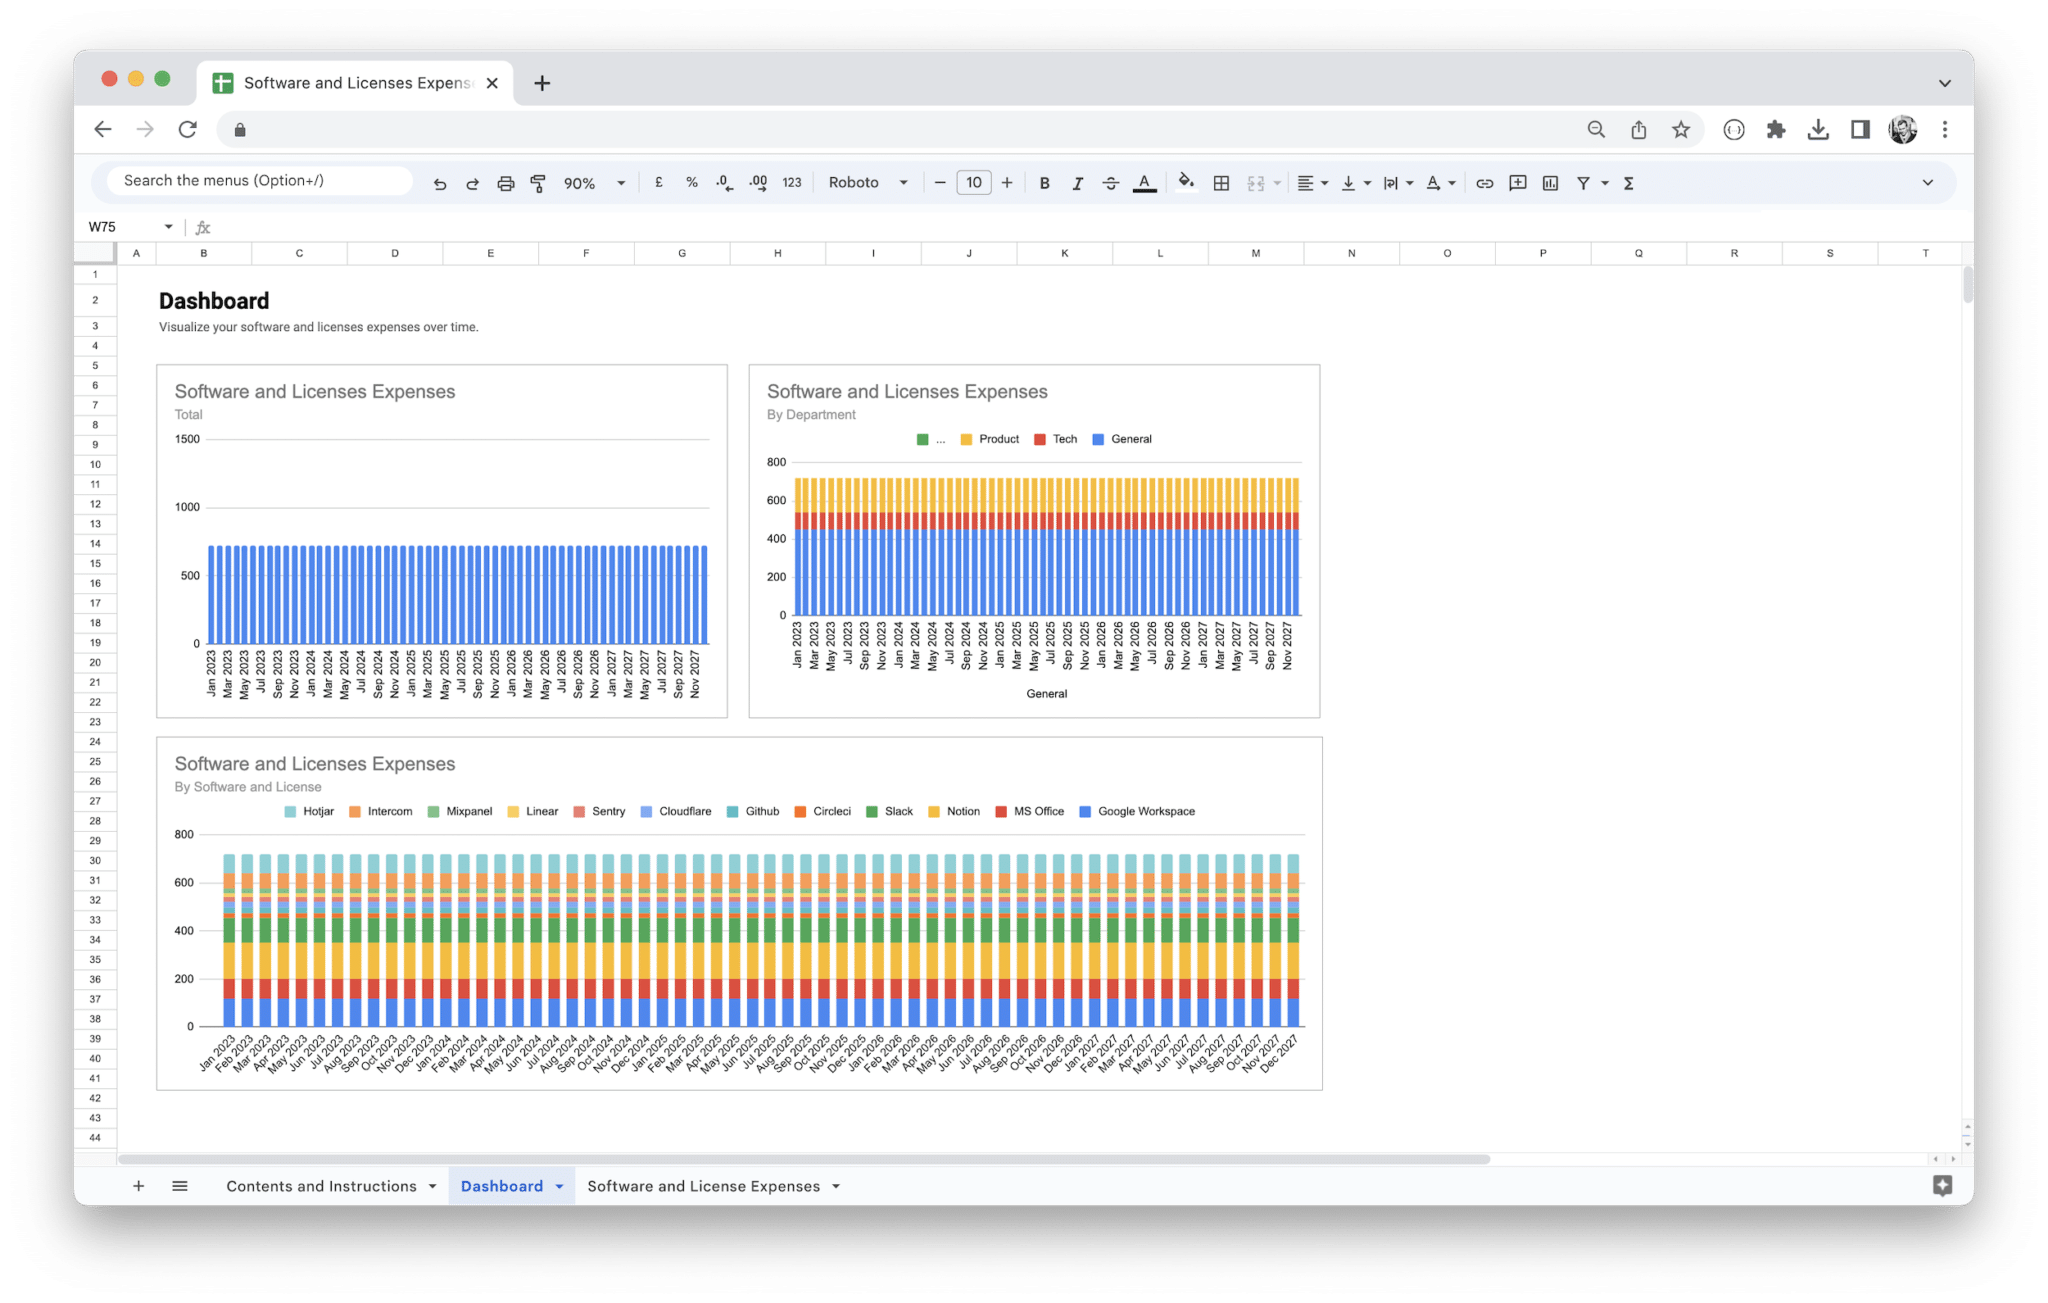Decrease decimal places
The image size is (2048, 1303).
pos(723,182)
